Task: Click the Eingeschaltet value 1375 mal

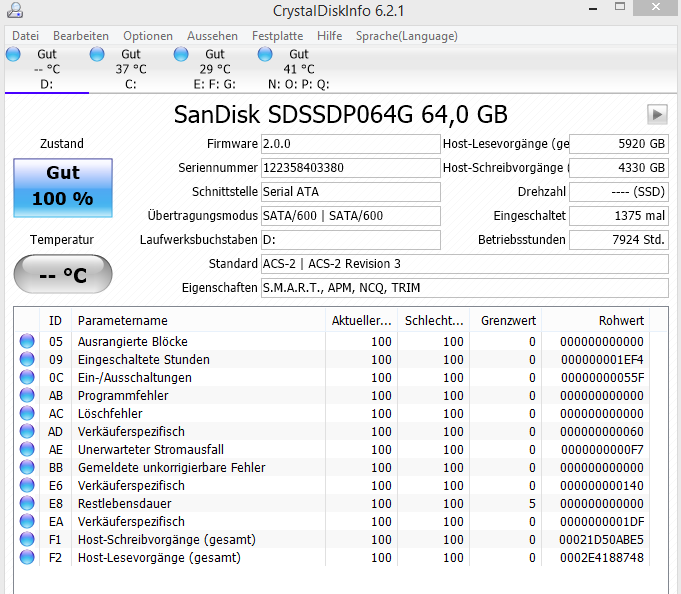Action: [619, 216]
